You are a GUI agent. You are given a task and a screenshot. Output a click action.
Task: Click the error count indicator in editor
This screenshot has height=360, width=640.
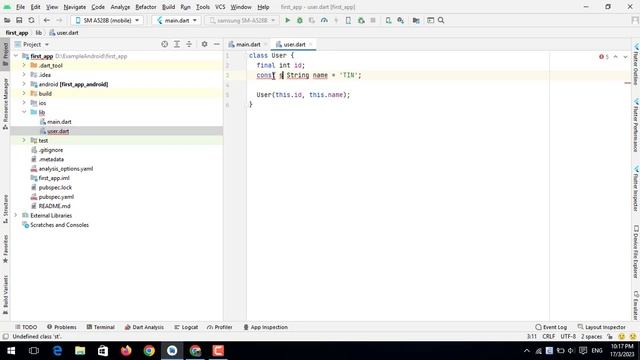coord(604,57)
